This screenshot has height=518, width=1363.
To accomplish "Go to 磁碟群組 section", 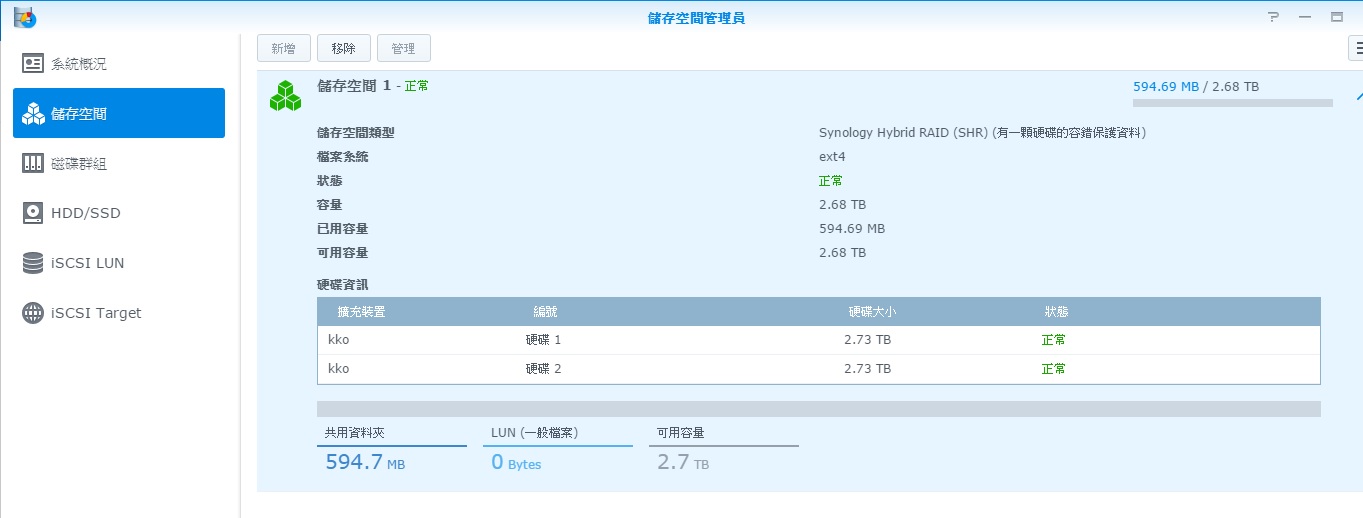I will 119,163.
